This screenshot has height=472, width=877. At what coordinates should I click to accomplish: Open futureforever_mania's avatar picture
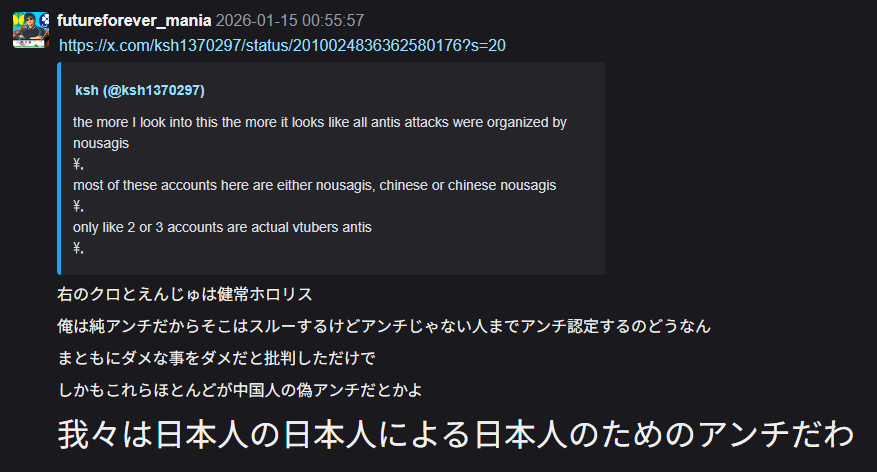31,30
